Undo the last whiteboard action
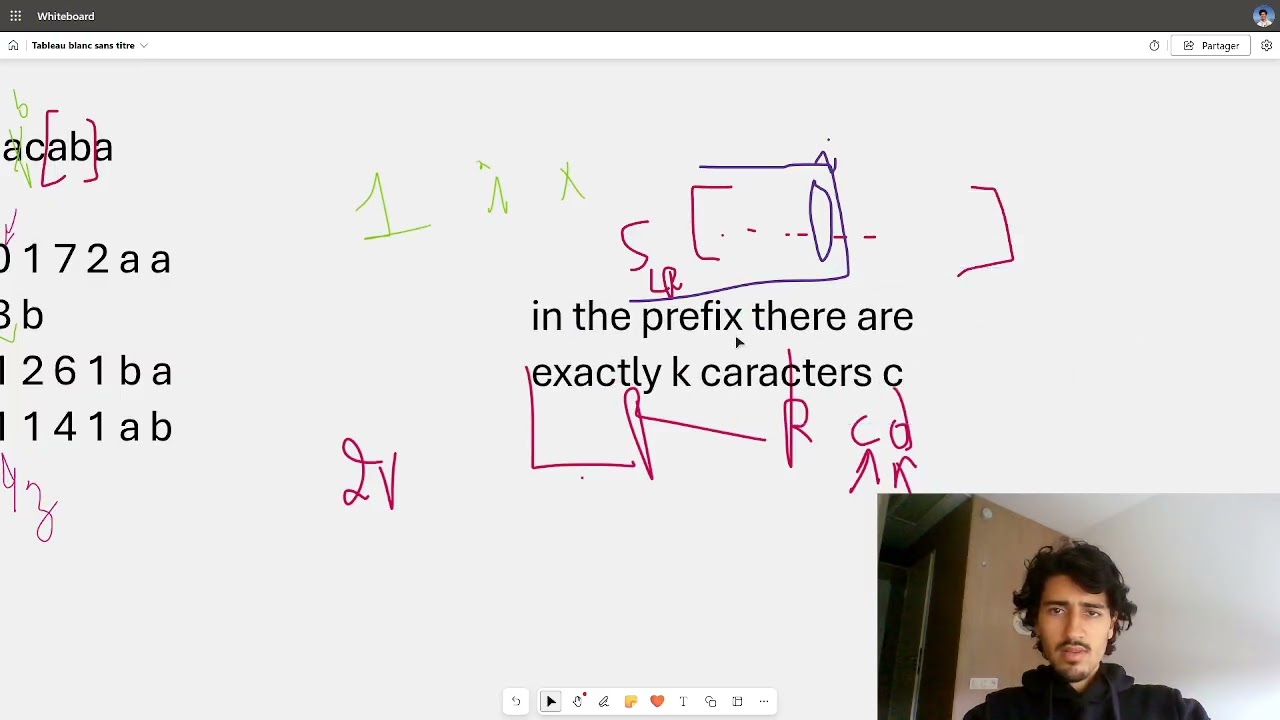This screenshot has width=1280, height=720. [516, 701]
